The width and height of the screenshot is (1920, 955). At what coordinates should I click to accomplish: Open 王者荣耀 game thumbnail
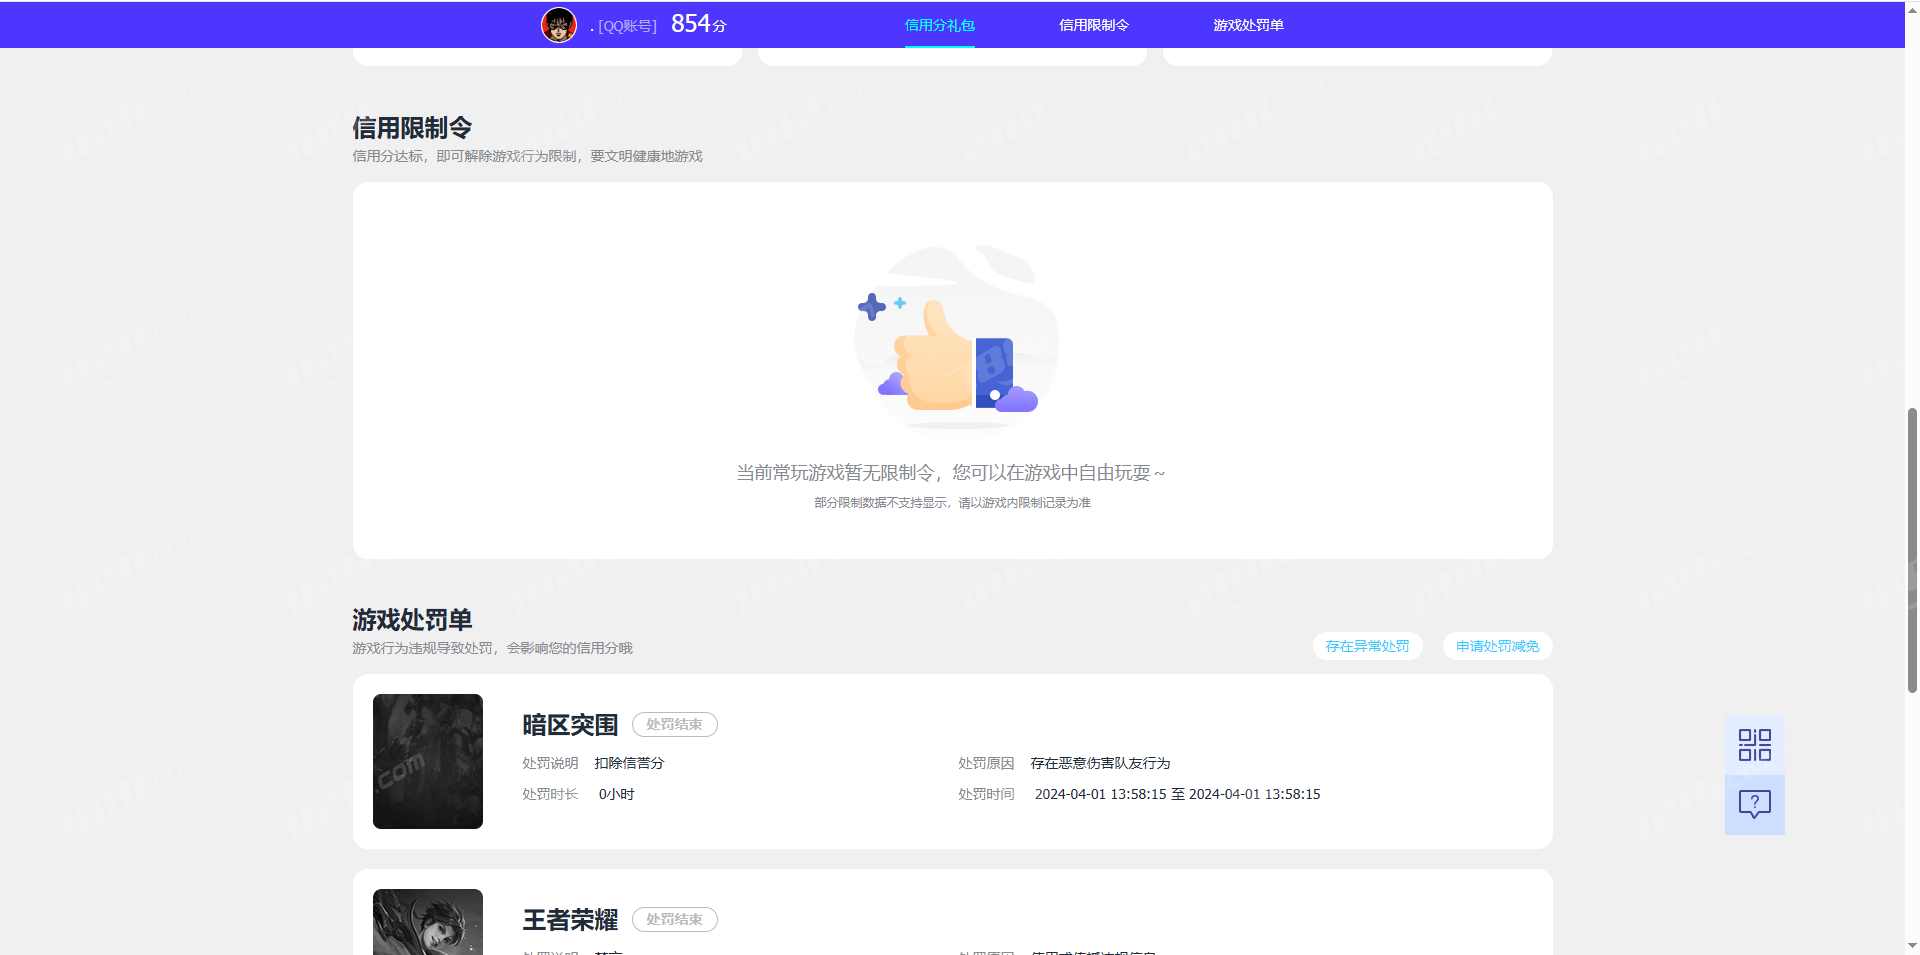pyautogui.click(x=428, y=922)
